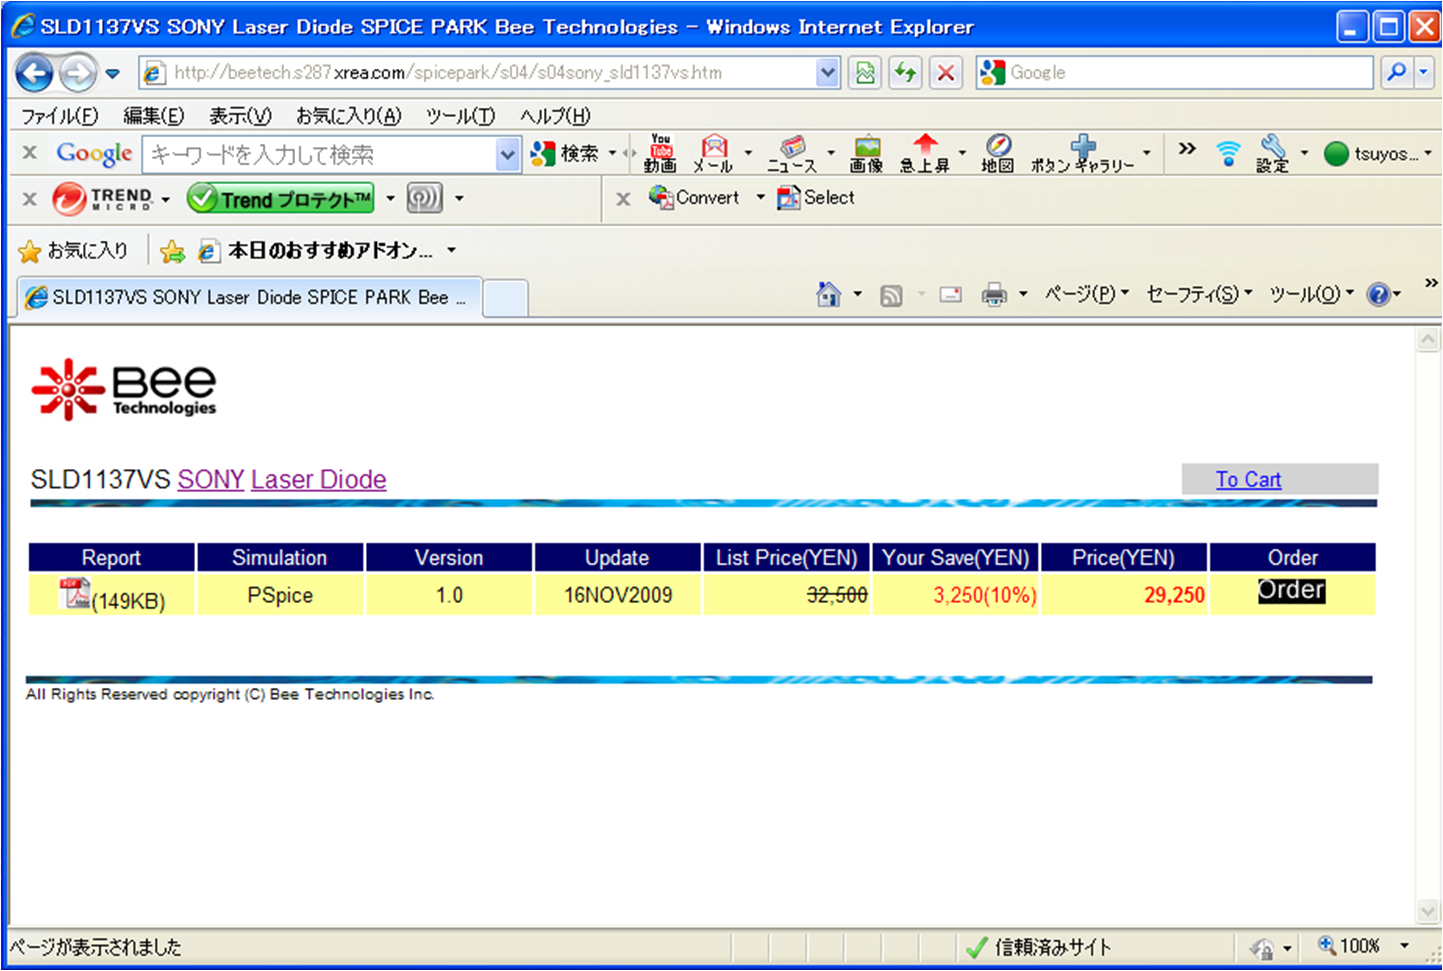Image resolution: width=1443 pixels, height=971 pixels.
Task: Open the recent pages dropdown arrow
Action: point(112,74)
